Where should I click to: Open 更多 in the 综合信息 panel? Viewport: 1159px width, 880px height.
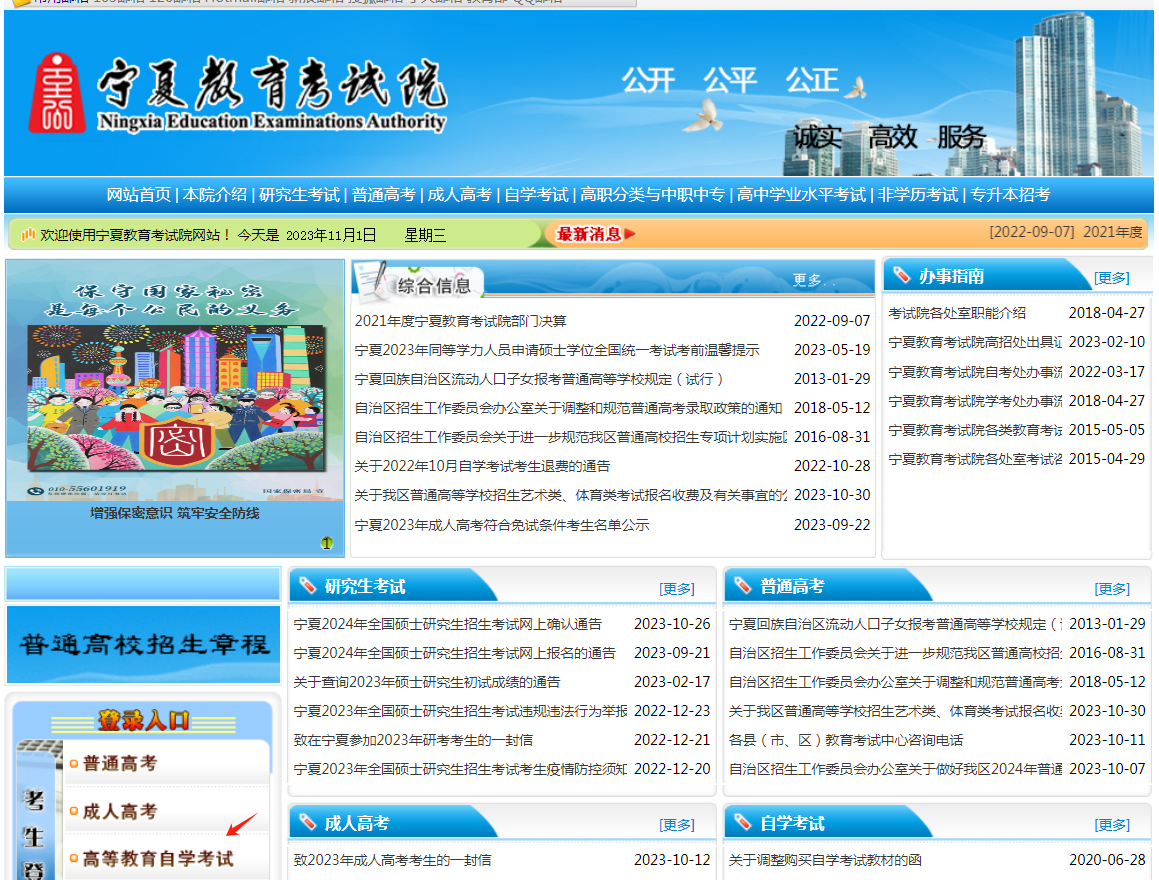808,280
